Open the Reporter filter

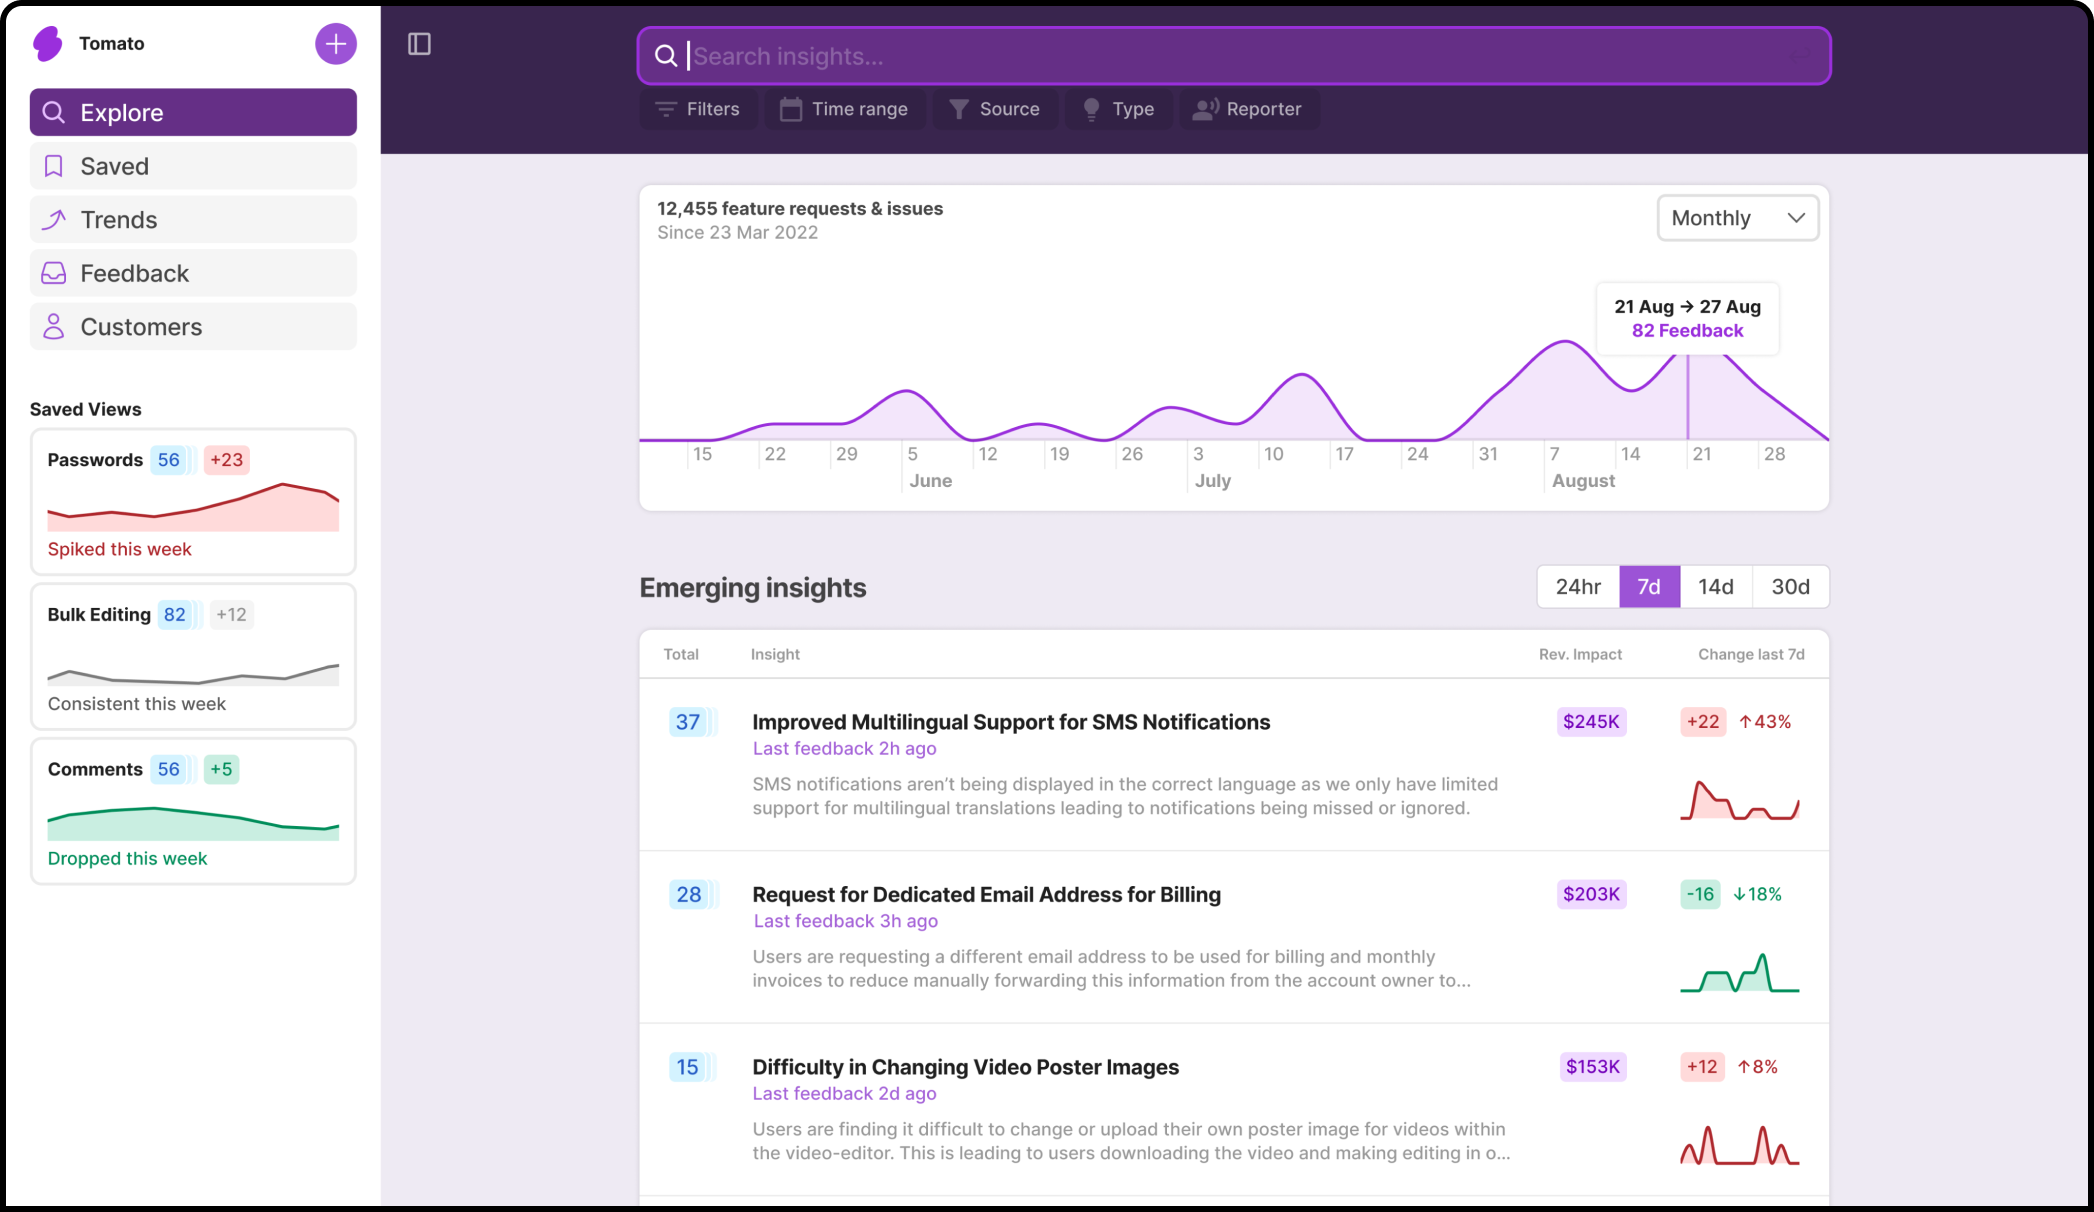[x=1248, y=109]
